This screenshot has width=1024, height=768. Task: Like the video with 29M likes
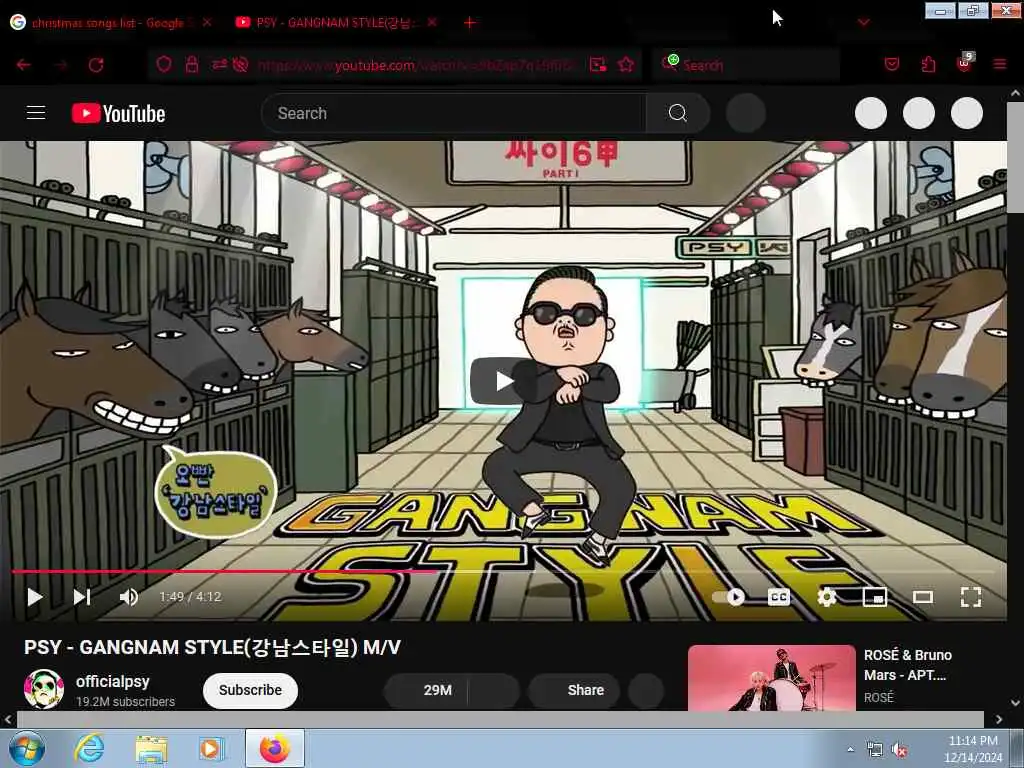pyautogui.click(x=426, y=690)
